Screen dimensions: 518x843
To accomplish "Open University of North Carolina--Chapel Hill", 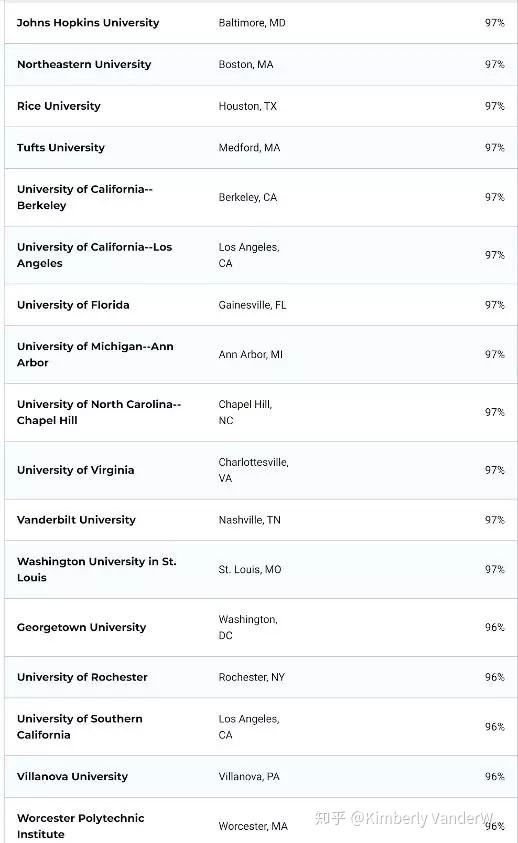I will 99,412.
